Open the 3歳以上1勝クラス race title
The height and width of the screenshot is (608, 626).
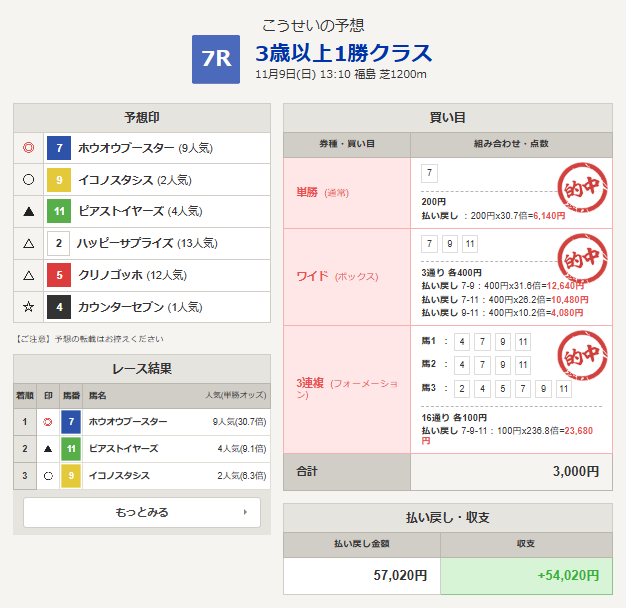click(343, 53)
